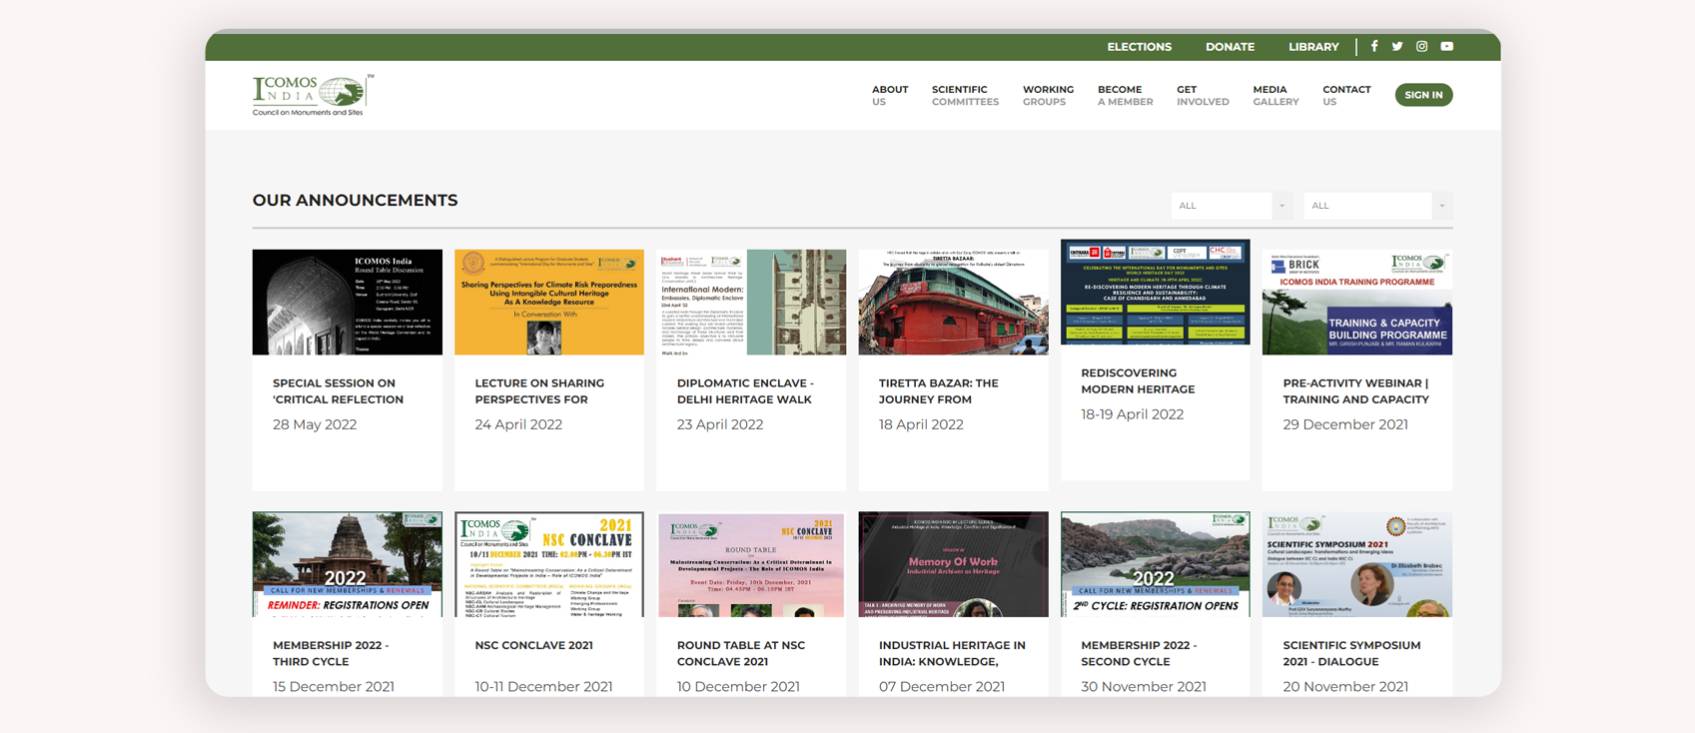This screenshot has height=733, width=1695.
Task: Open Memory Of Work thumbnail
Action: [953, 564]
